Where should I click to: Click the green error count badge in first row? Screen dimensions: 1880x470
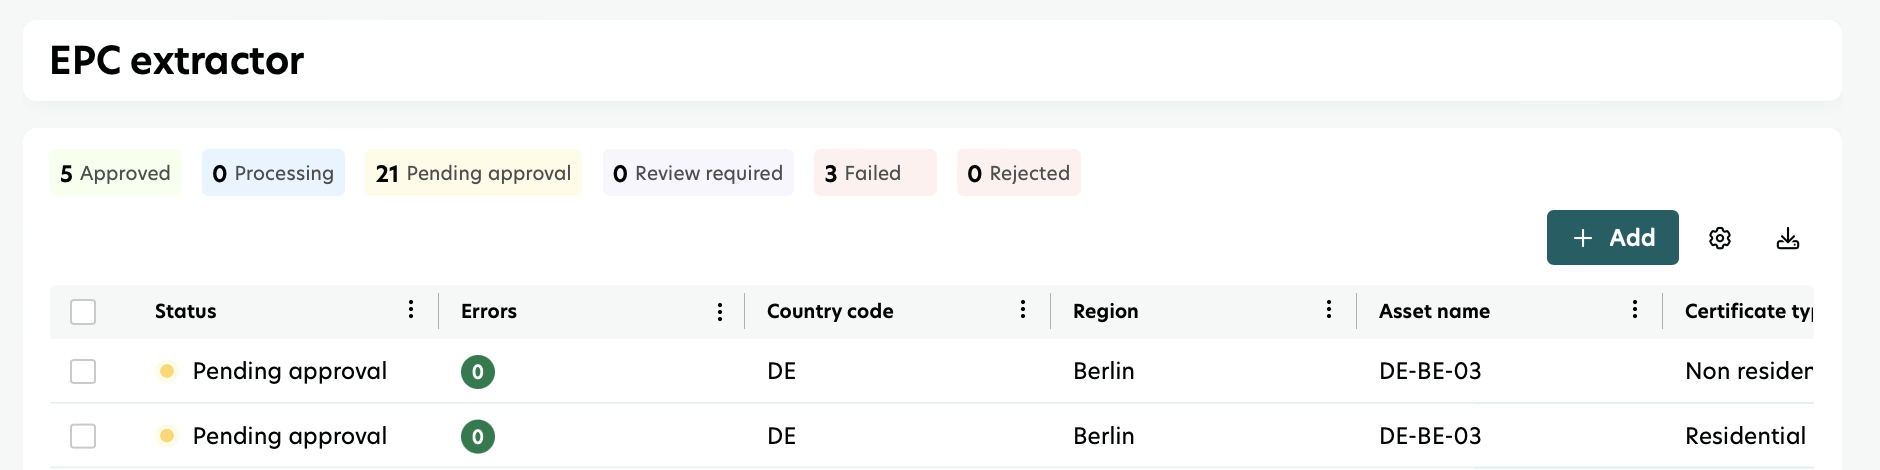478,372
